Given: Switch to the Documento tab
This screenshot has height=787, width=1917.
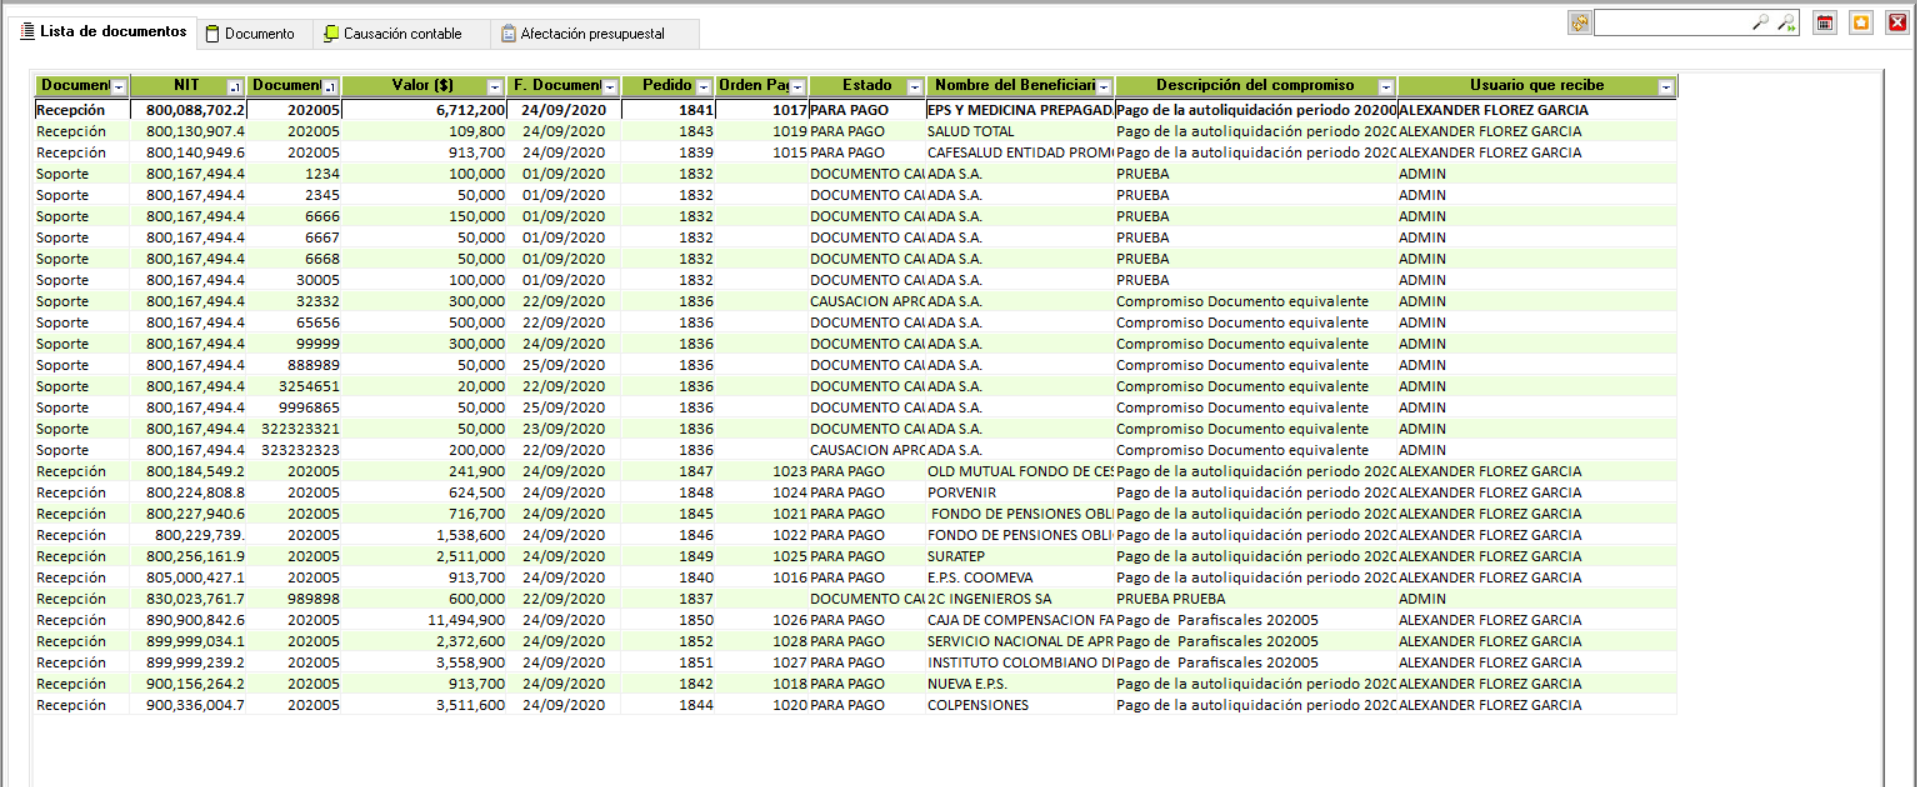Looking at the screenshot, I should click(251, 34).
